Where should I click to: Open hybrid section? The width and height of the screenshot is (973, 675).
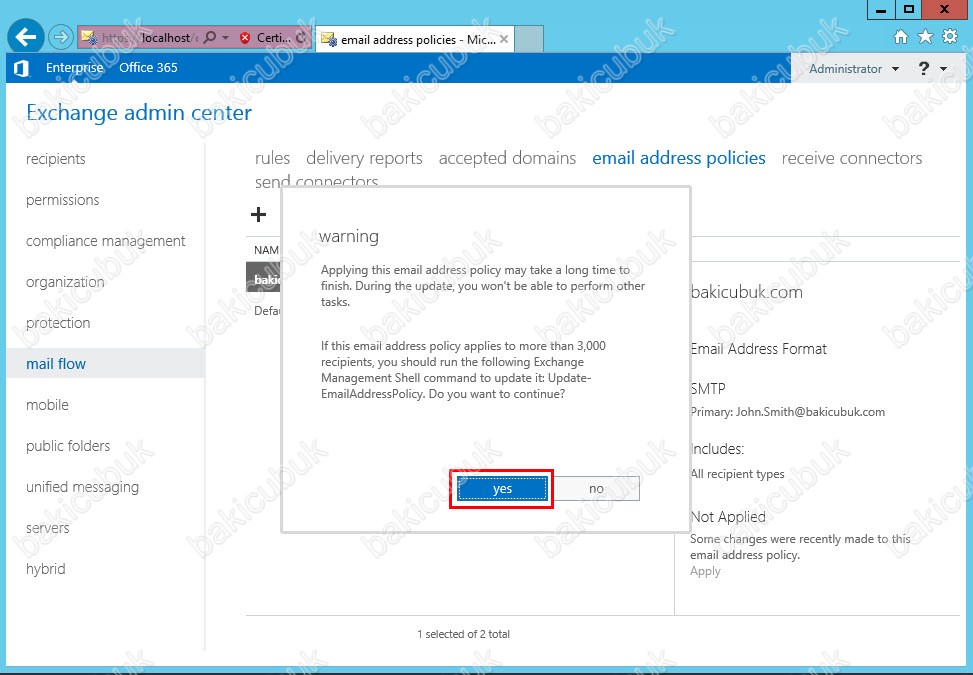(x=46, y=569)
